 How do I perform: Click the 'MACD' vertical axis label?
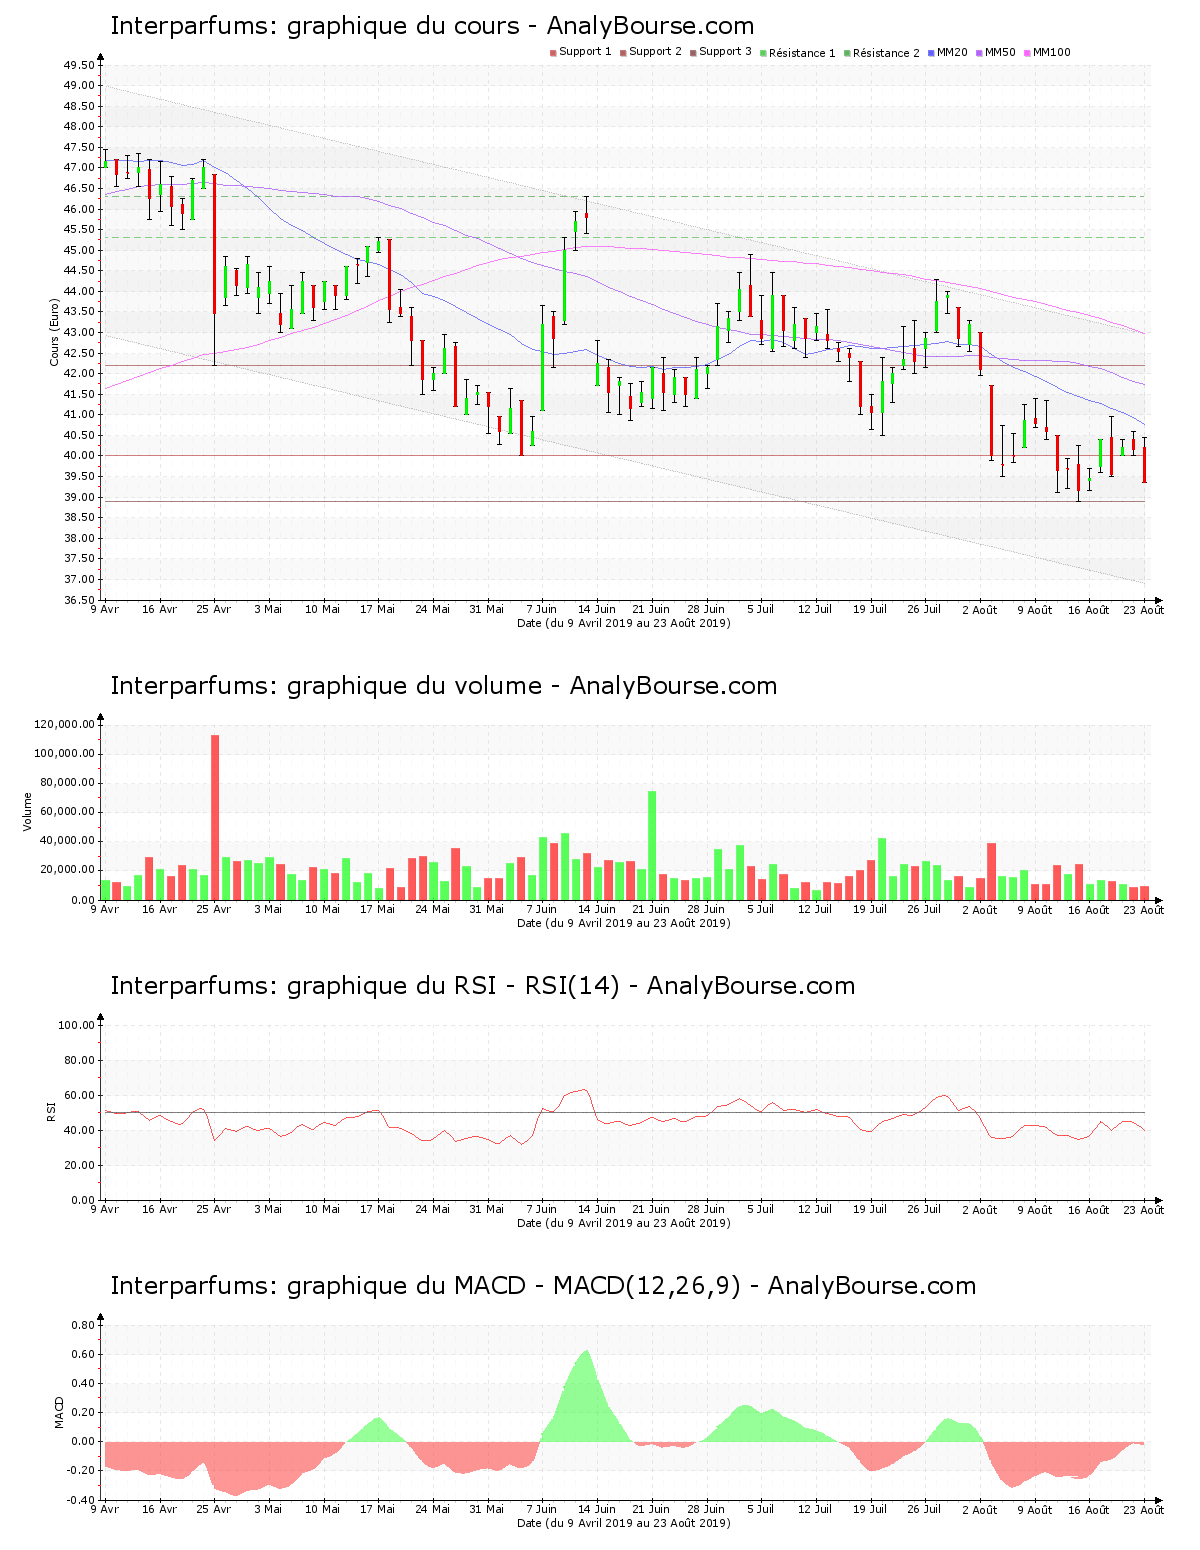[x=59, y=1411]
